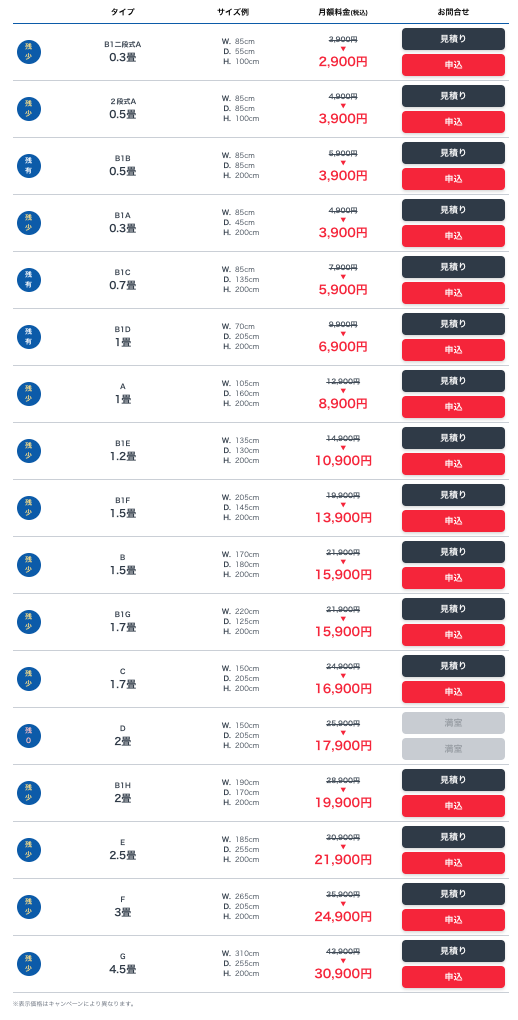Click 見積り for B1C 0.7畳 unit
This screenshot has width=518, height=1020.
453,267
